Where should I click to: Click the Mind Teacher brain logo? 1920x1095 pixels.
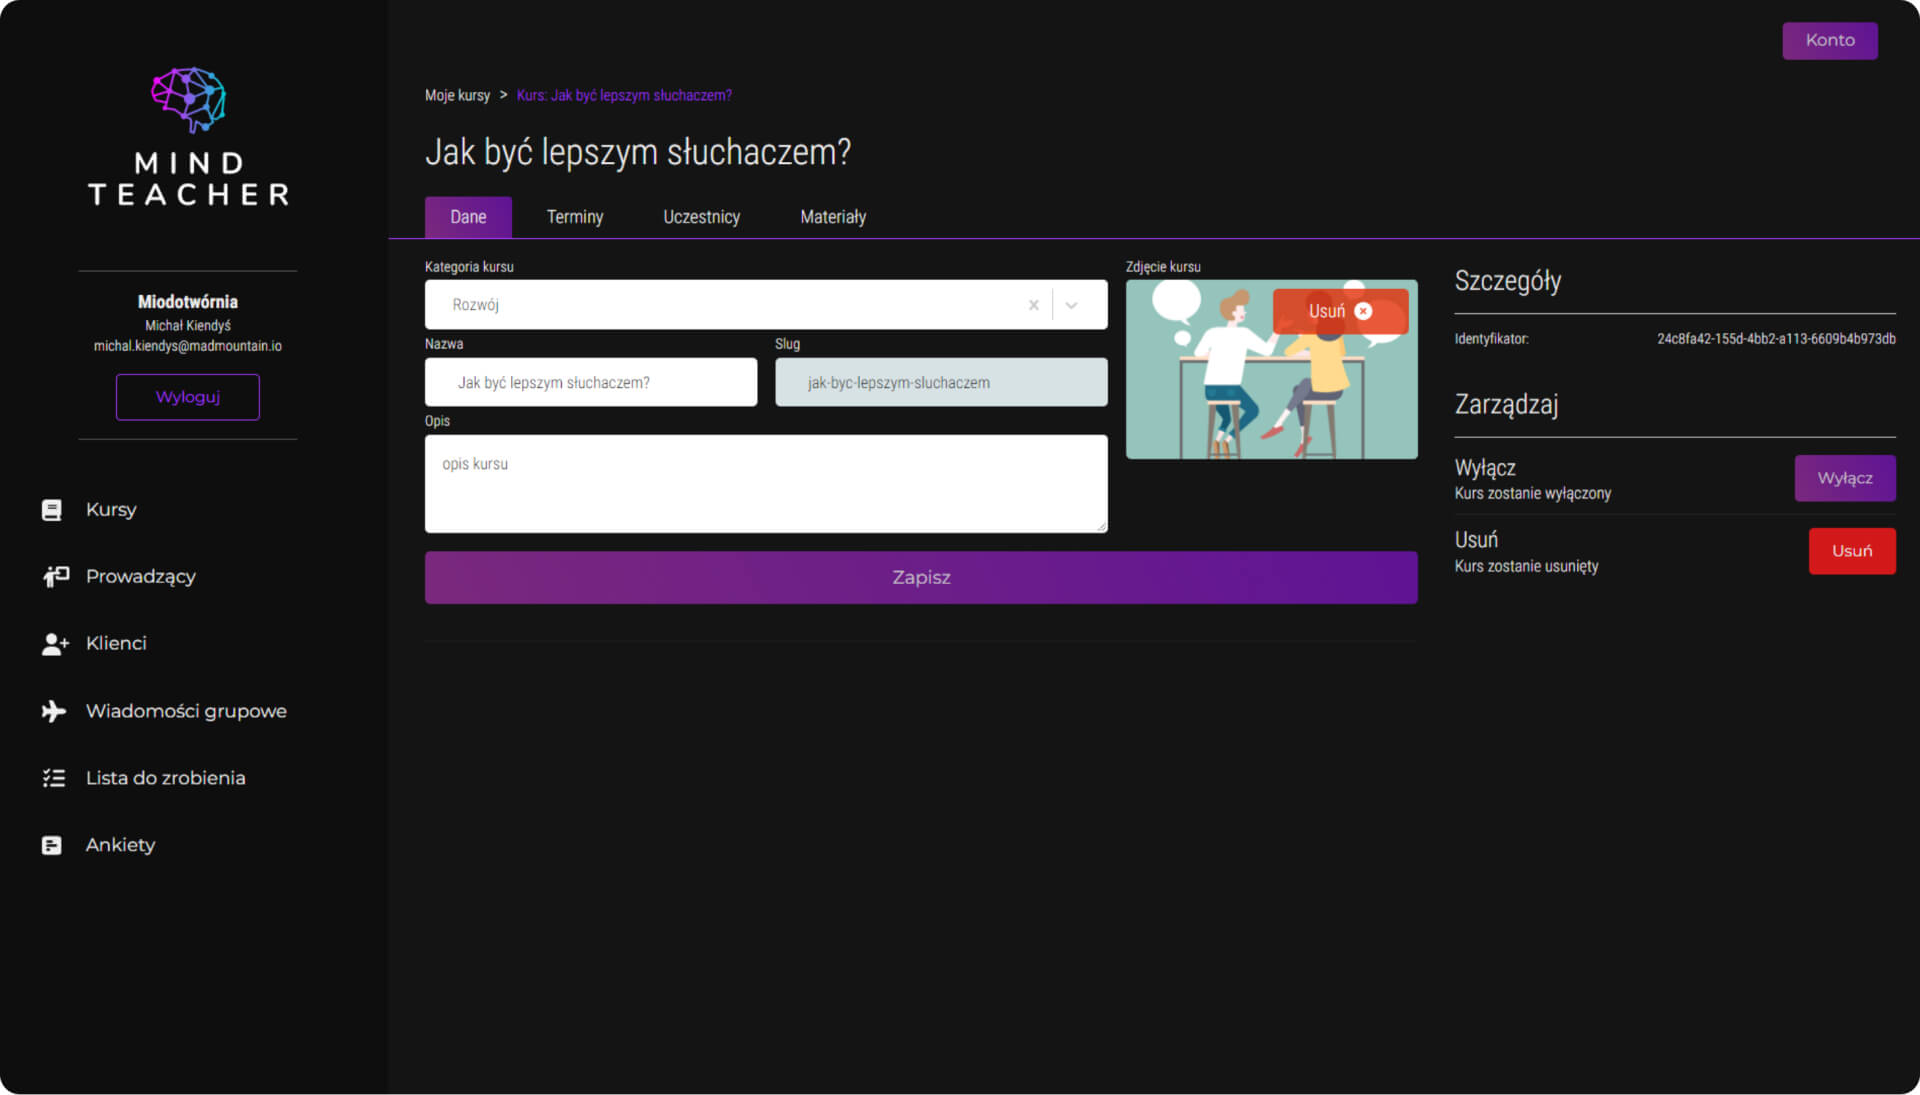coord(188,100)
